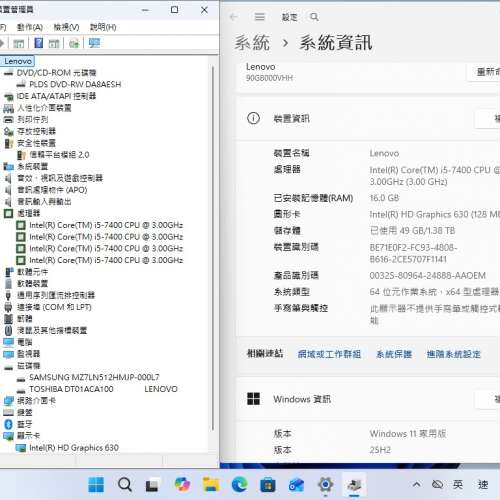Viewport: 500px width, 500px height.
Task: Click the monitor icon in Device Manager toolbar
Action: point(94,43)
